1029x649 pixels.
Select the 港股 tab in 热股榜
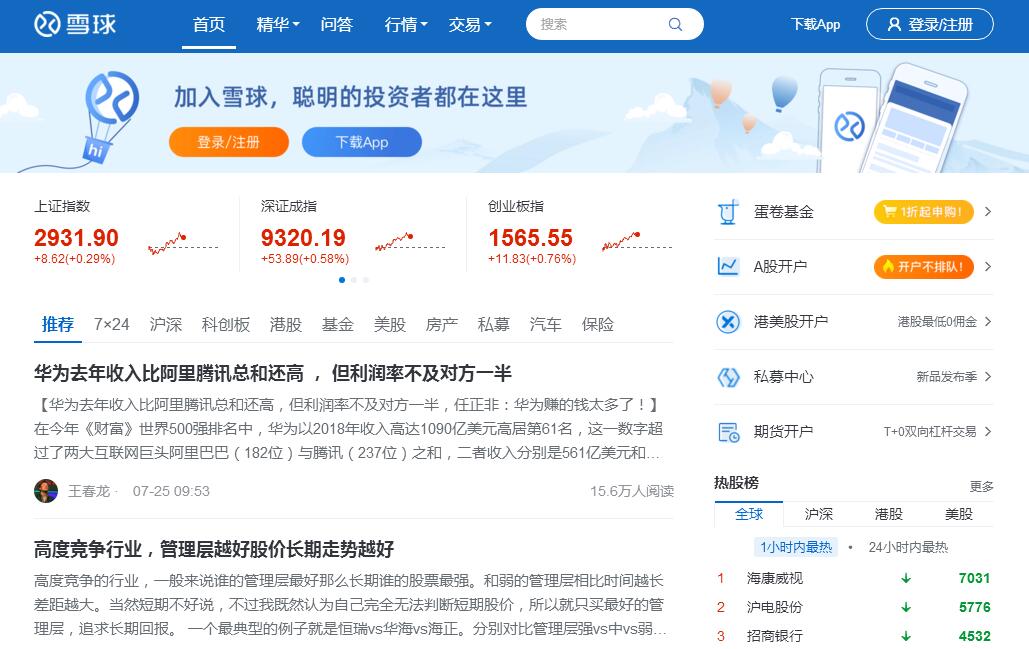point(888,514)
